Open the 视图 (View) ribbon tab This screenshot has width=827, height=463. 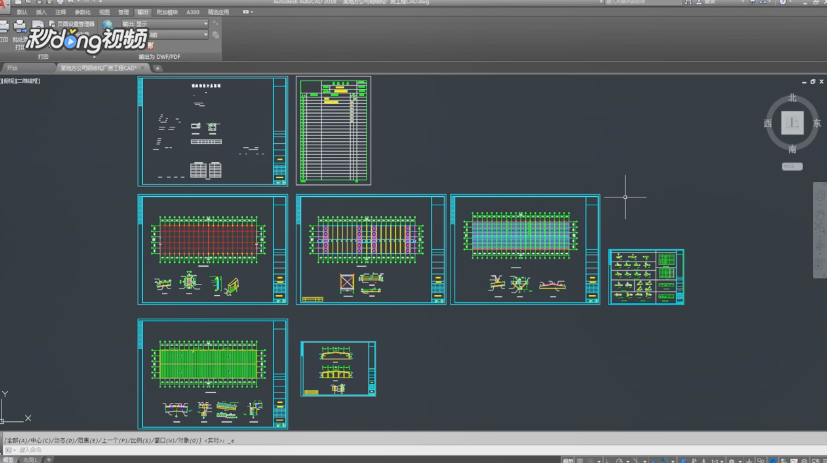coord(104,12)
